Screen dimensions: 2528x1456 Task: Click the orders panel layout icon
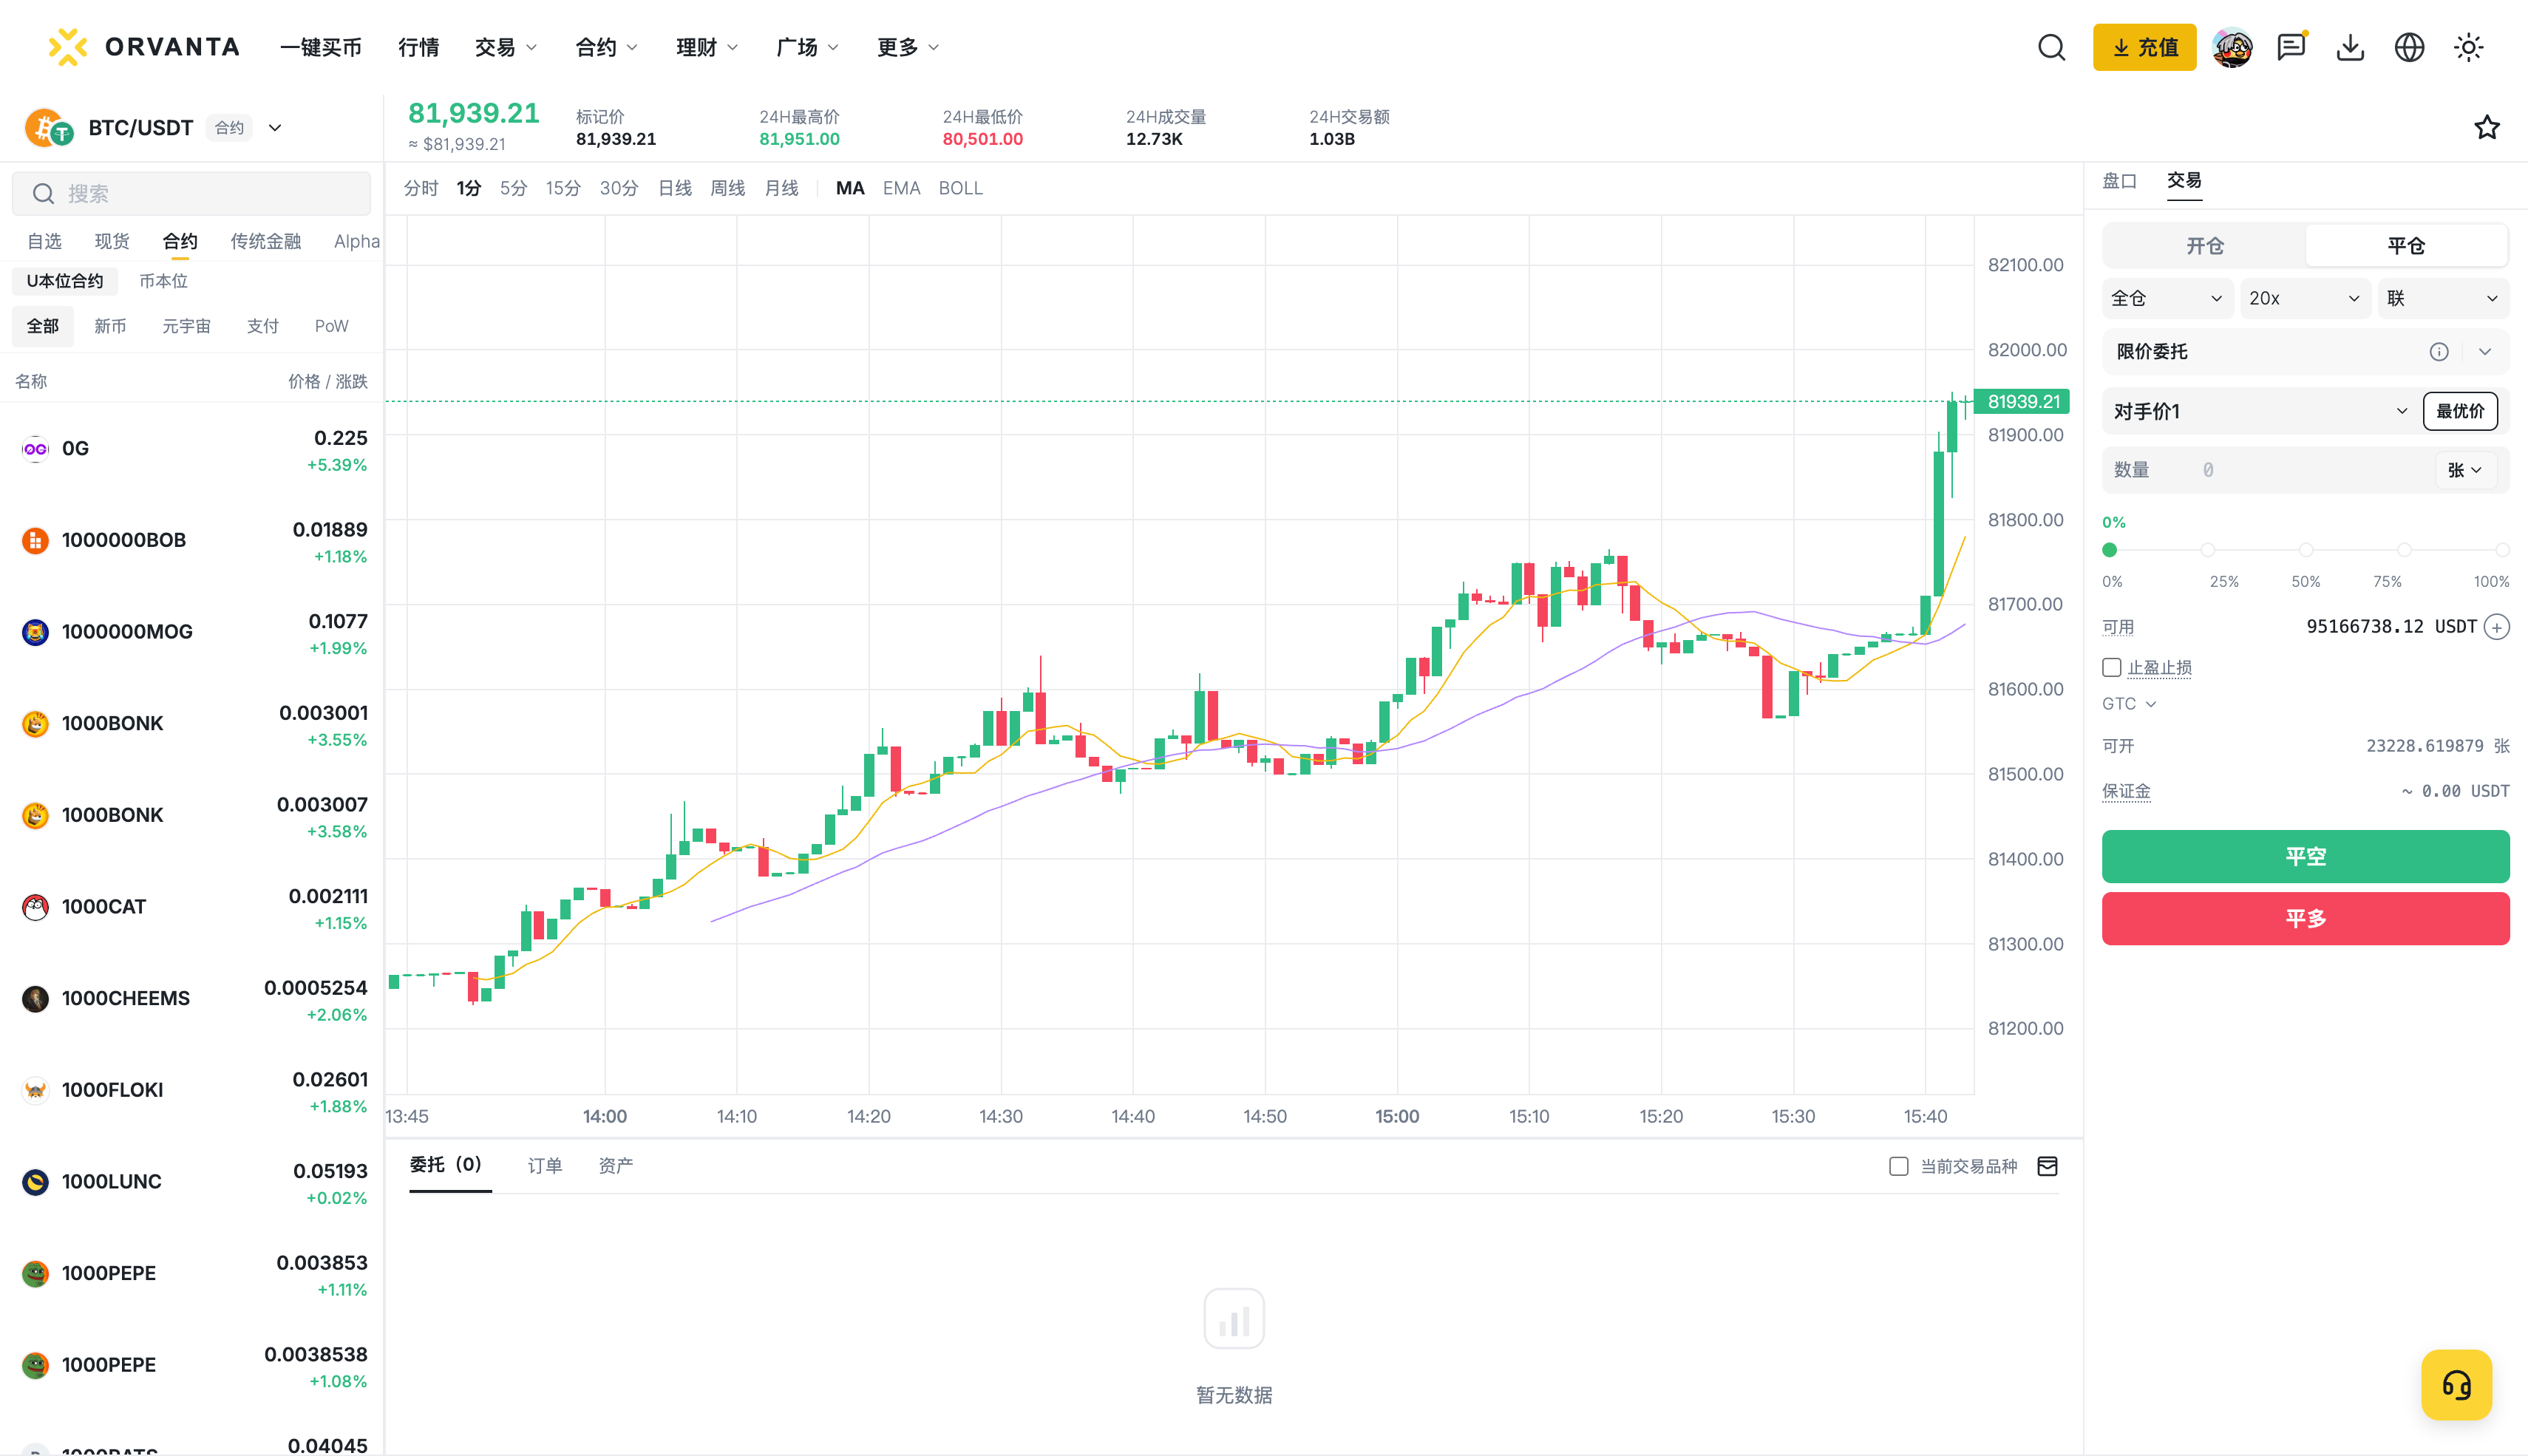click(x=2047, y=1166)
